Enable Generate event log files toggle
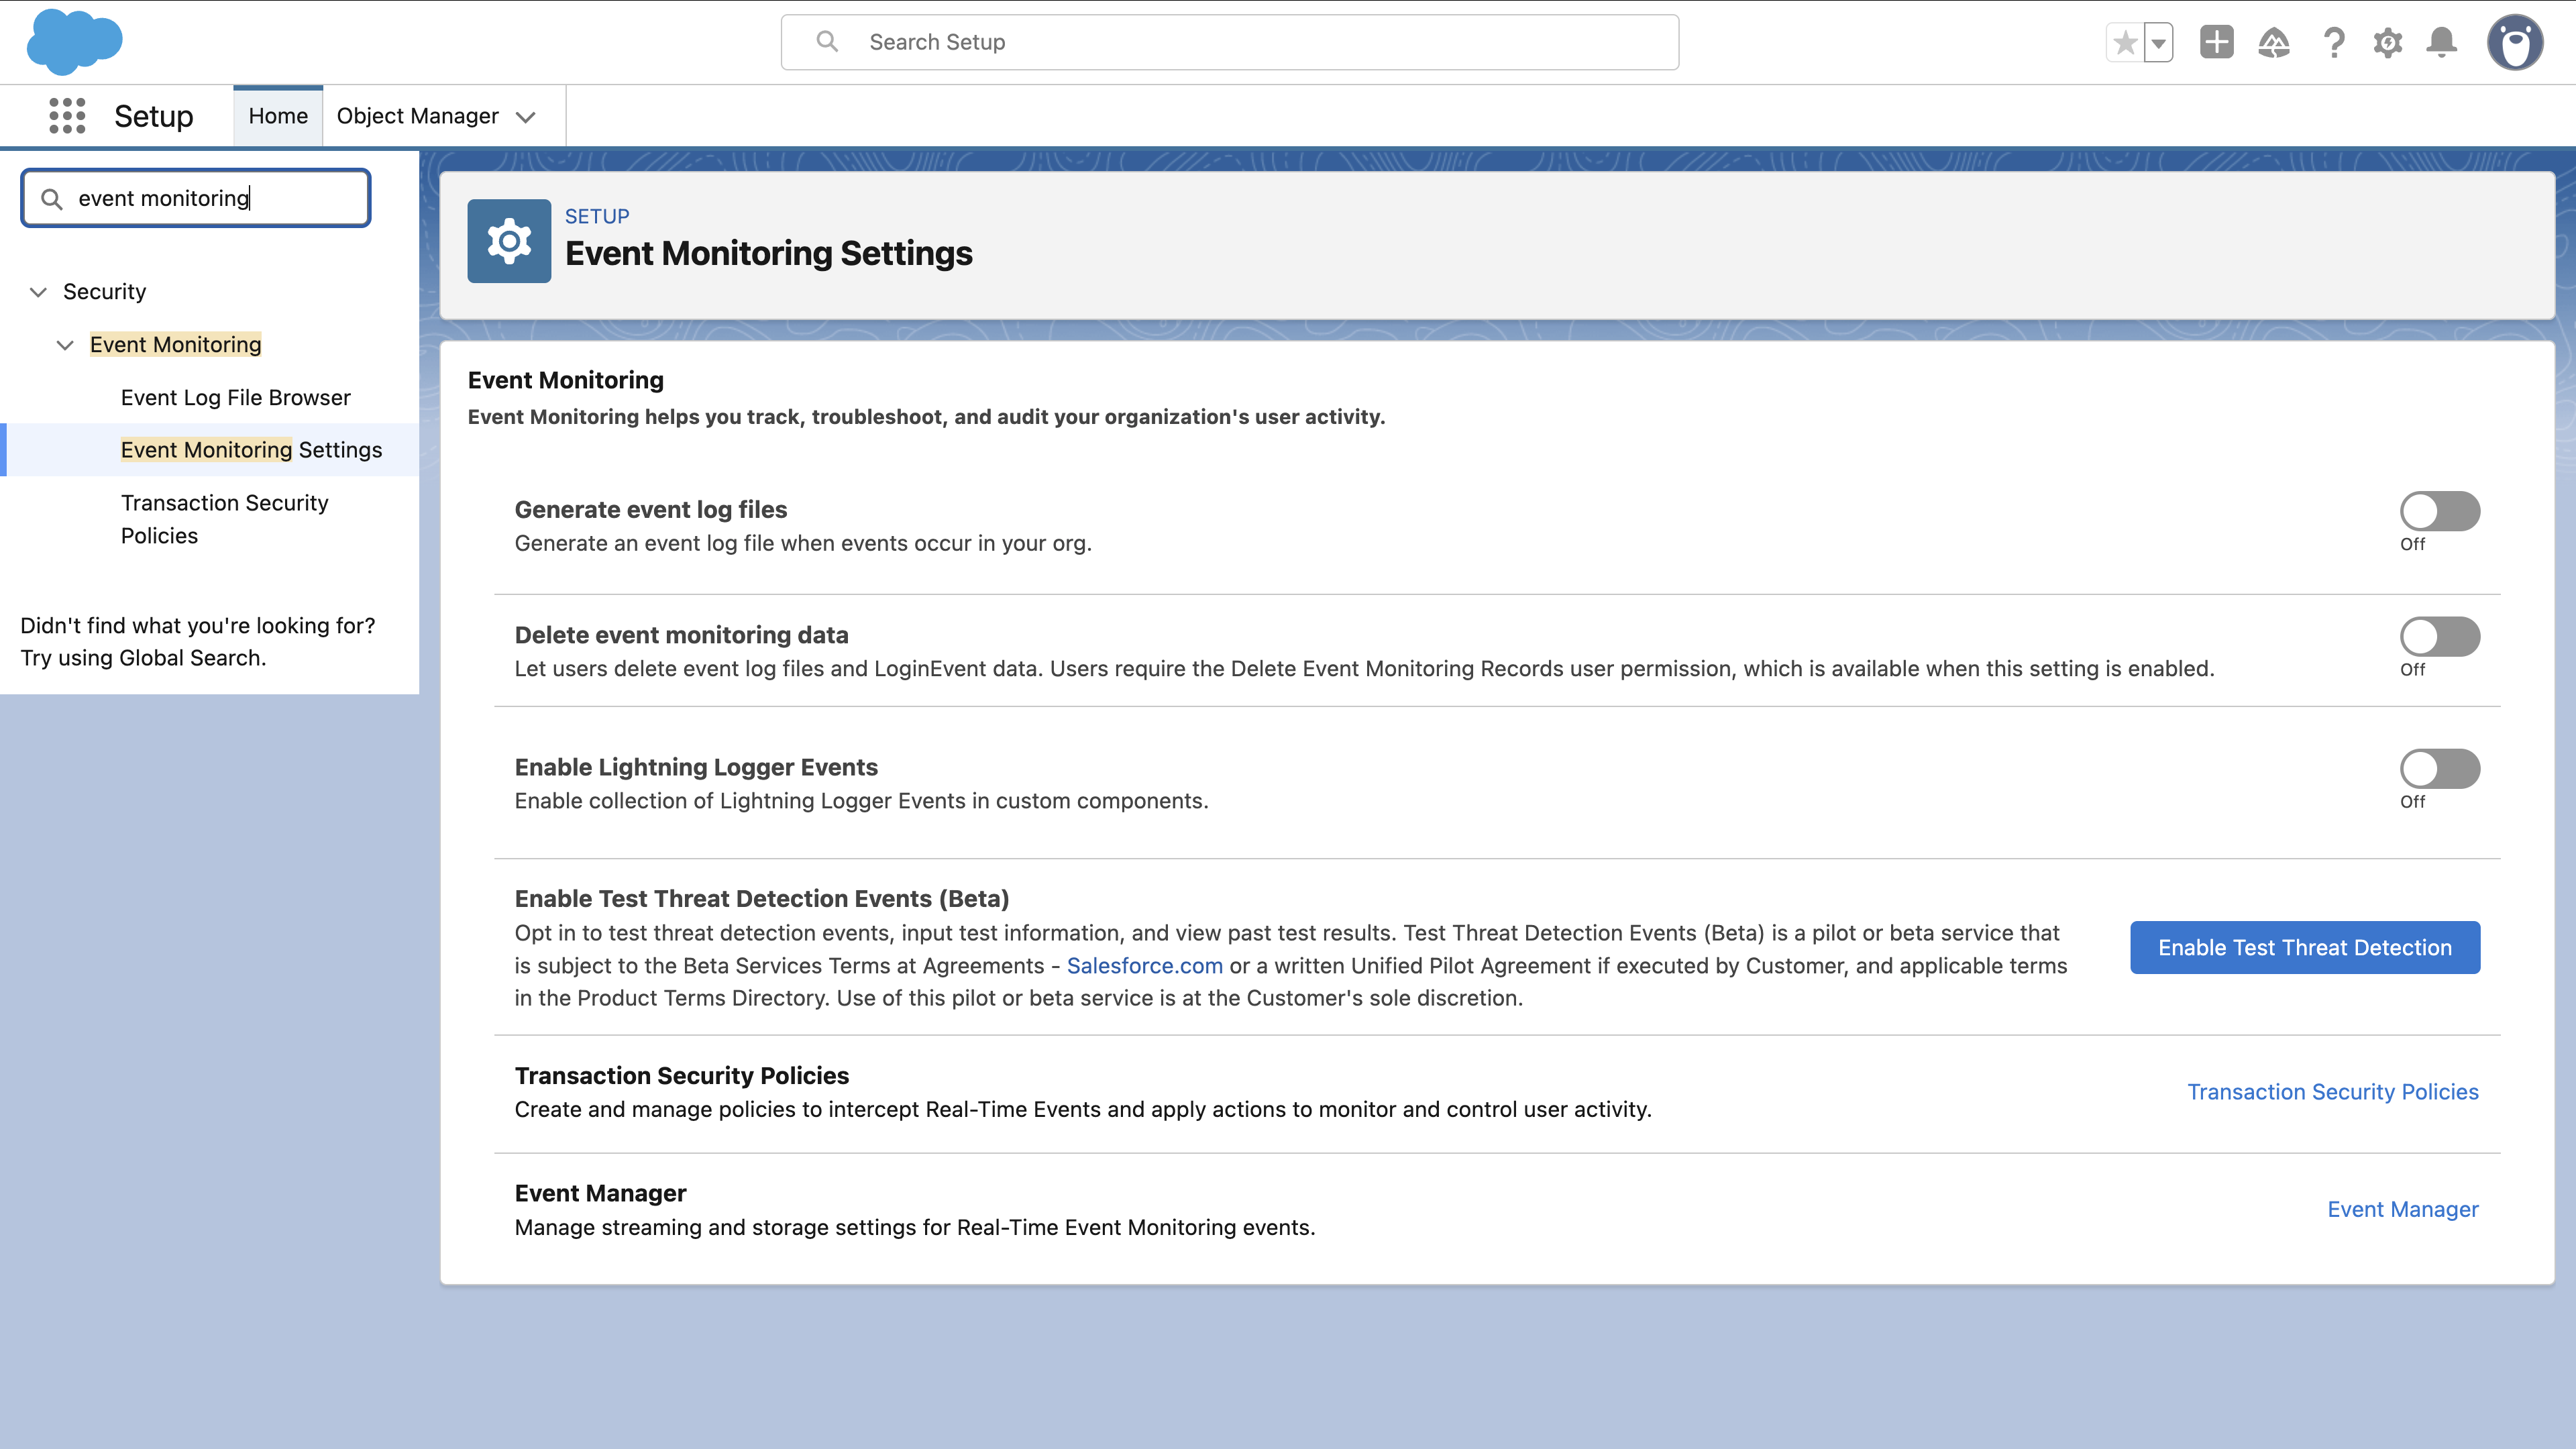The image size is (2576, 1449). click(x=2439, y=511)
